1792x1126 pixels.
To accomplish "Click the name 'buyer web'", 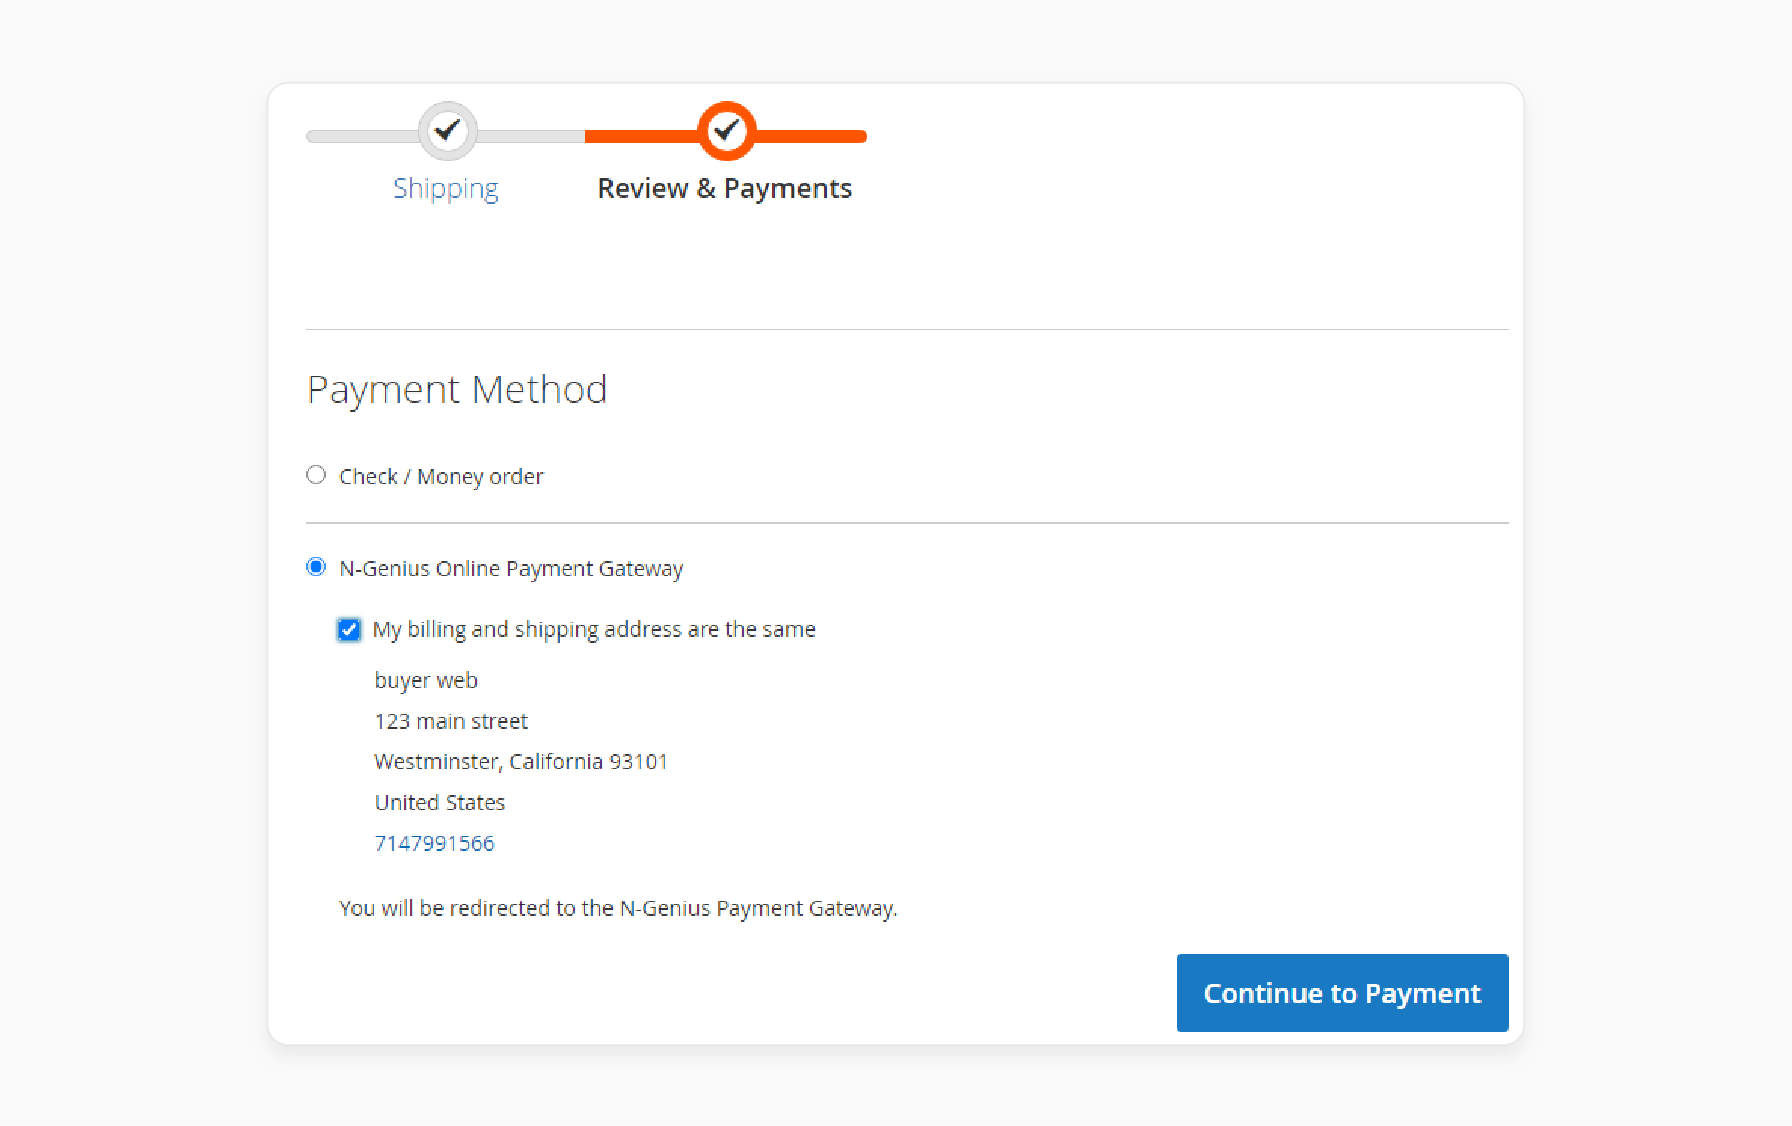I will pos(426,680).
